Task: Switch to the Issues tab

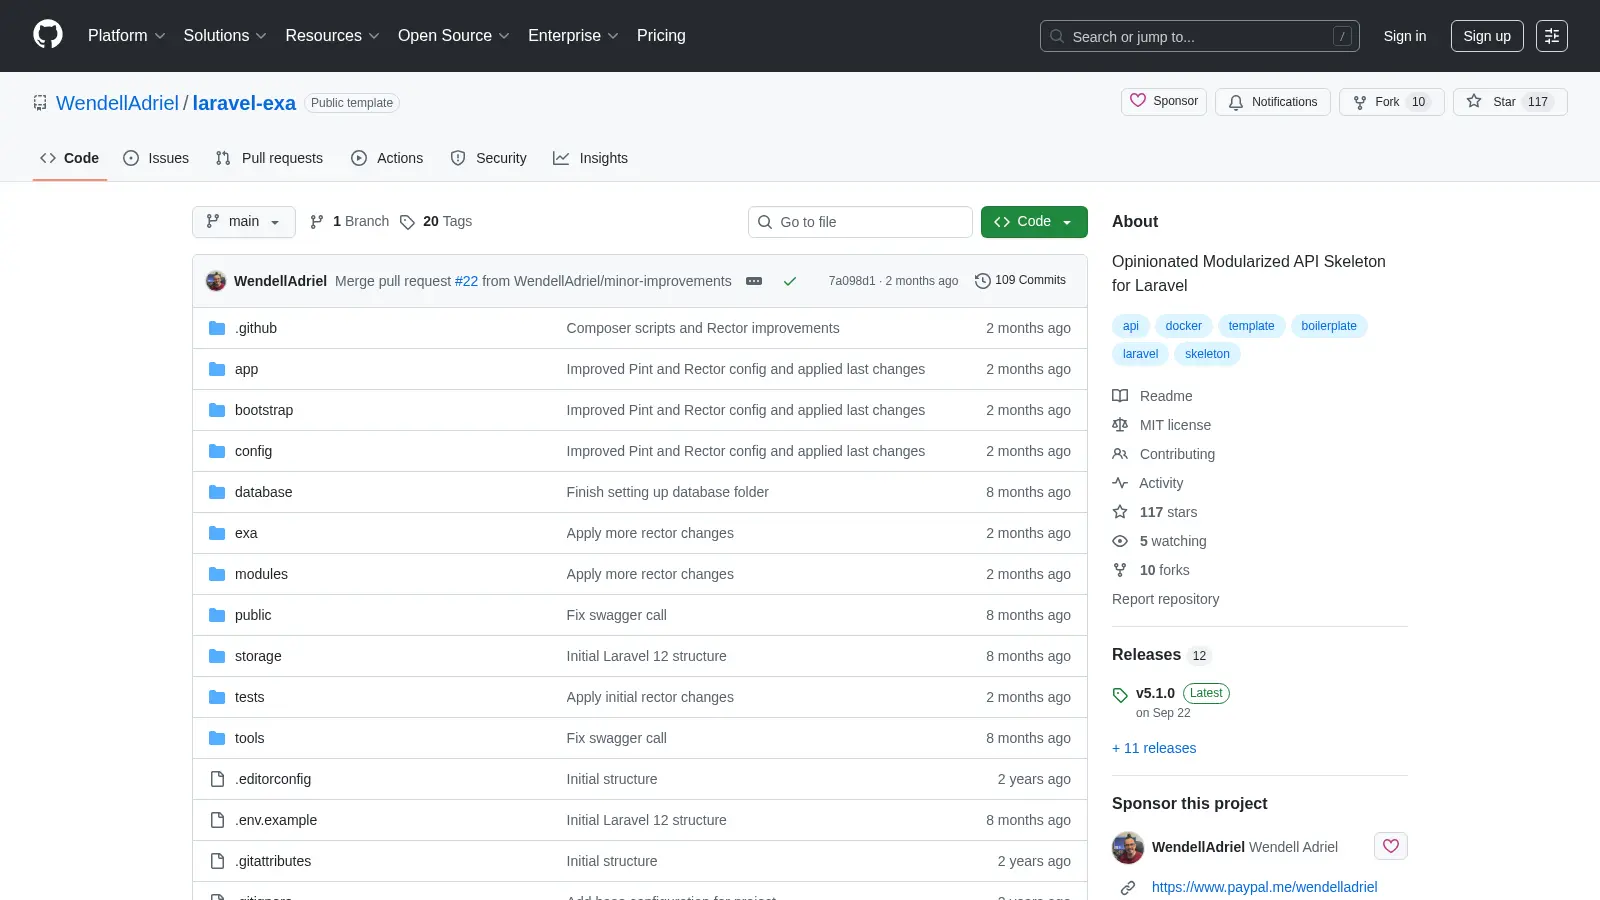Action: coord(156,158)
